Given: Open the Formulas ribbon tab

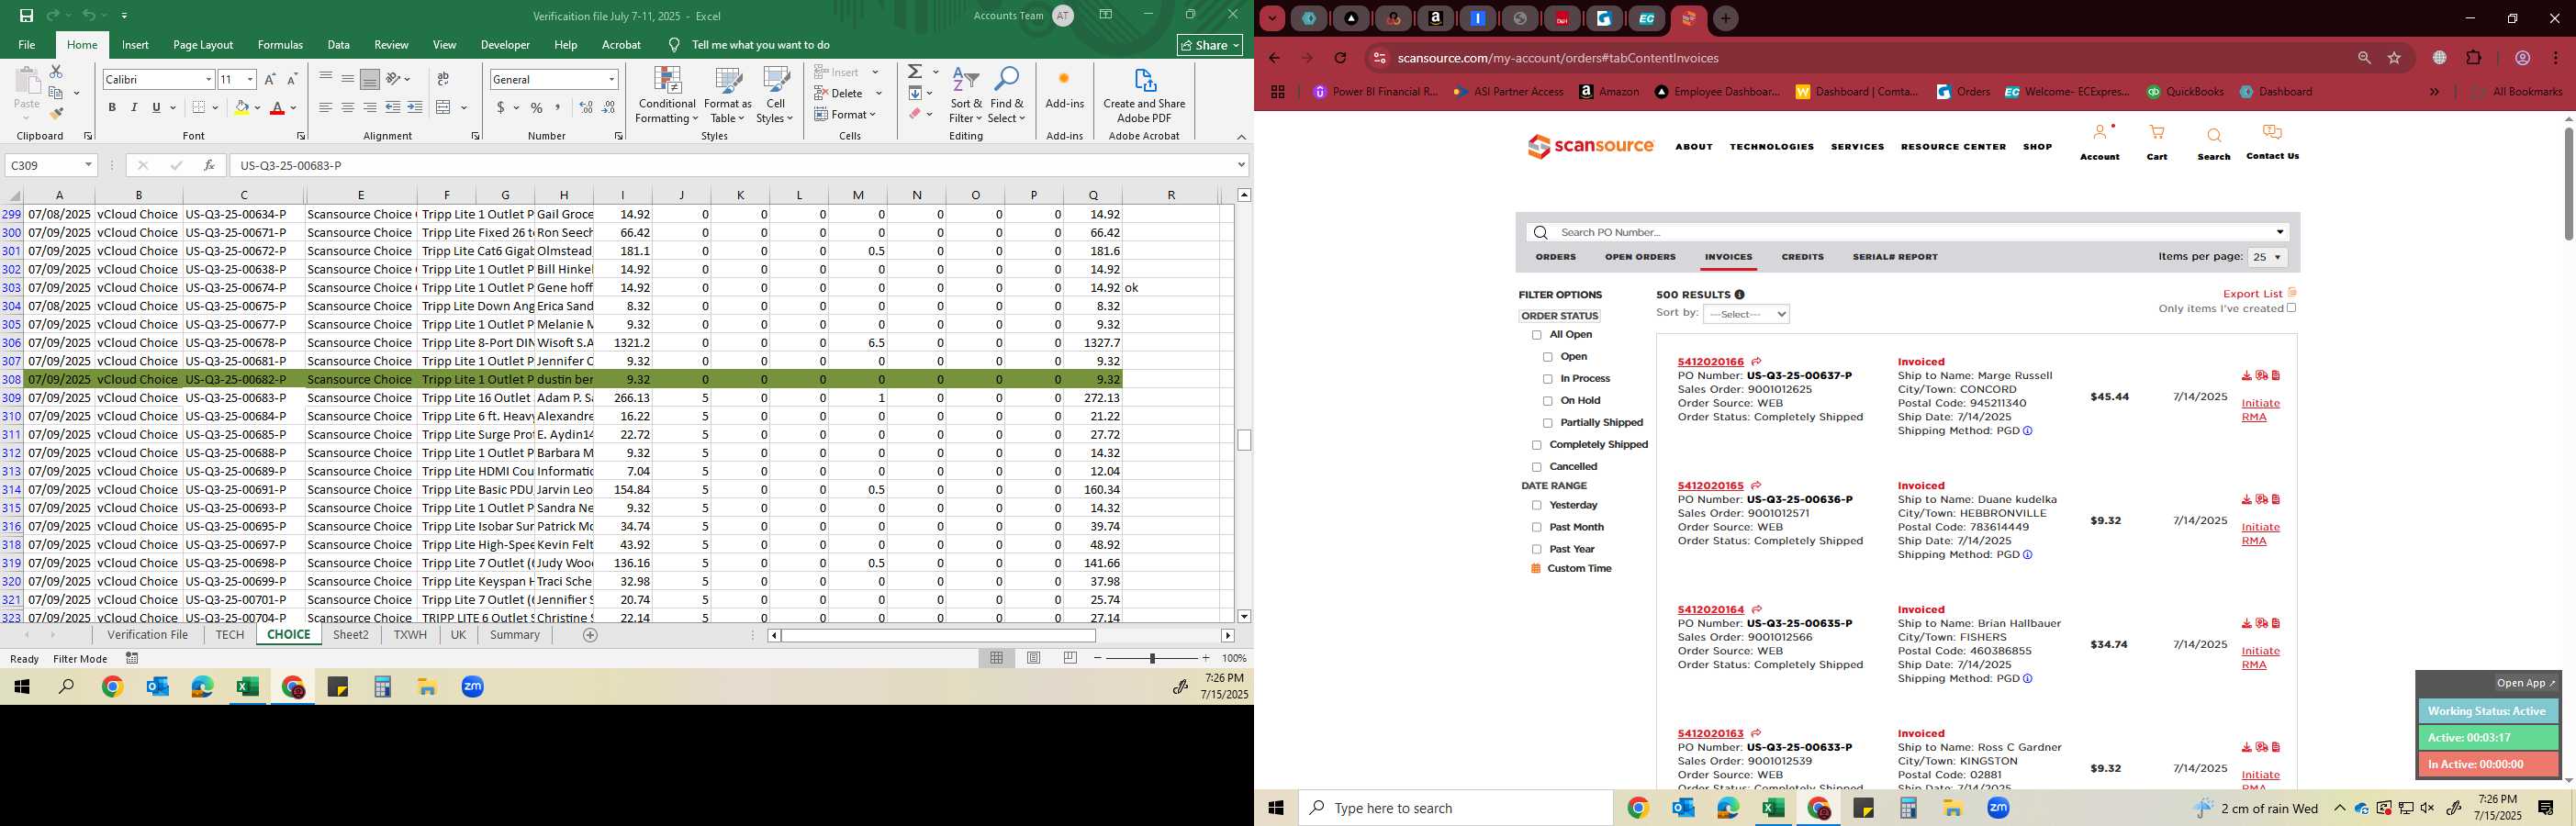Looking at the screenshot, I should tap(280, 45).
